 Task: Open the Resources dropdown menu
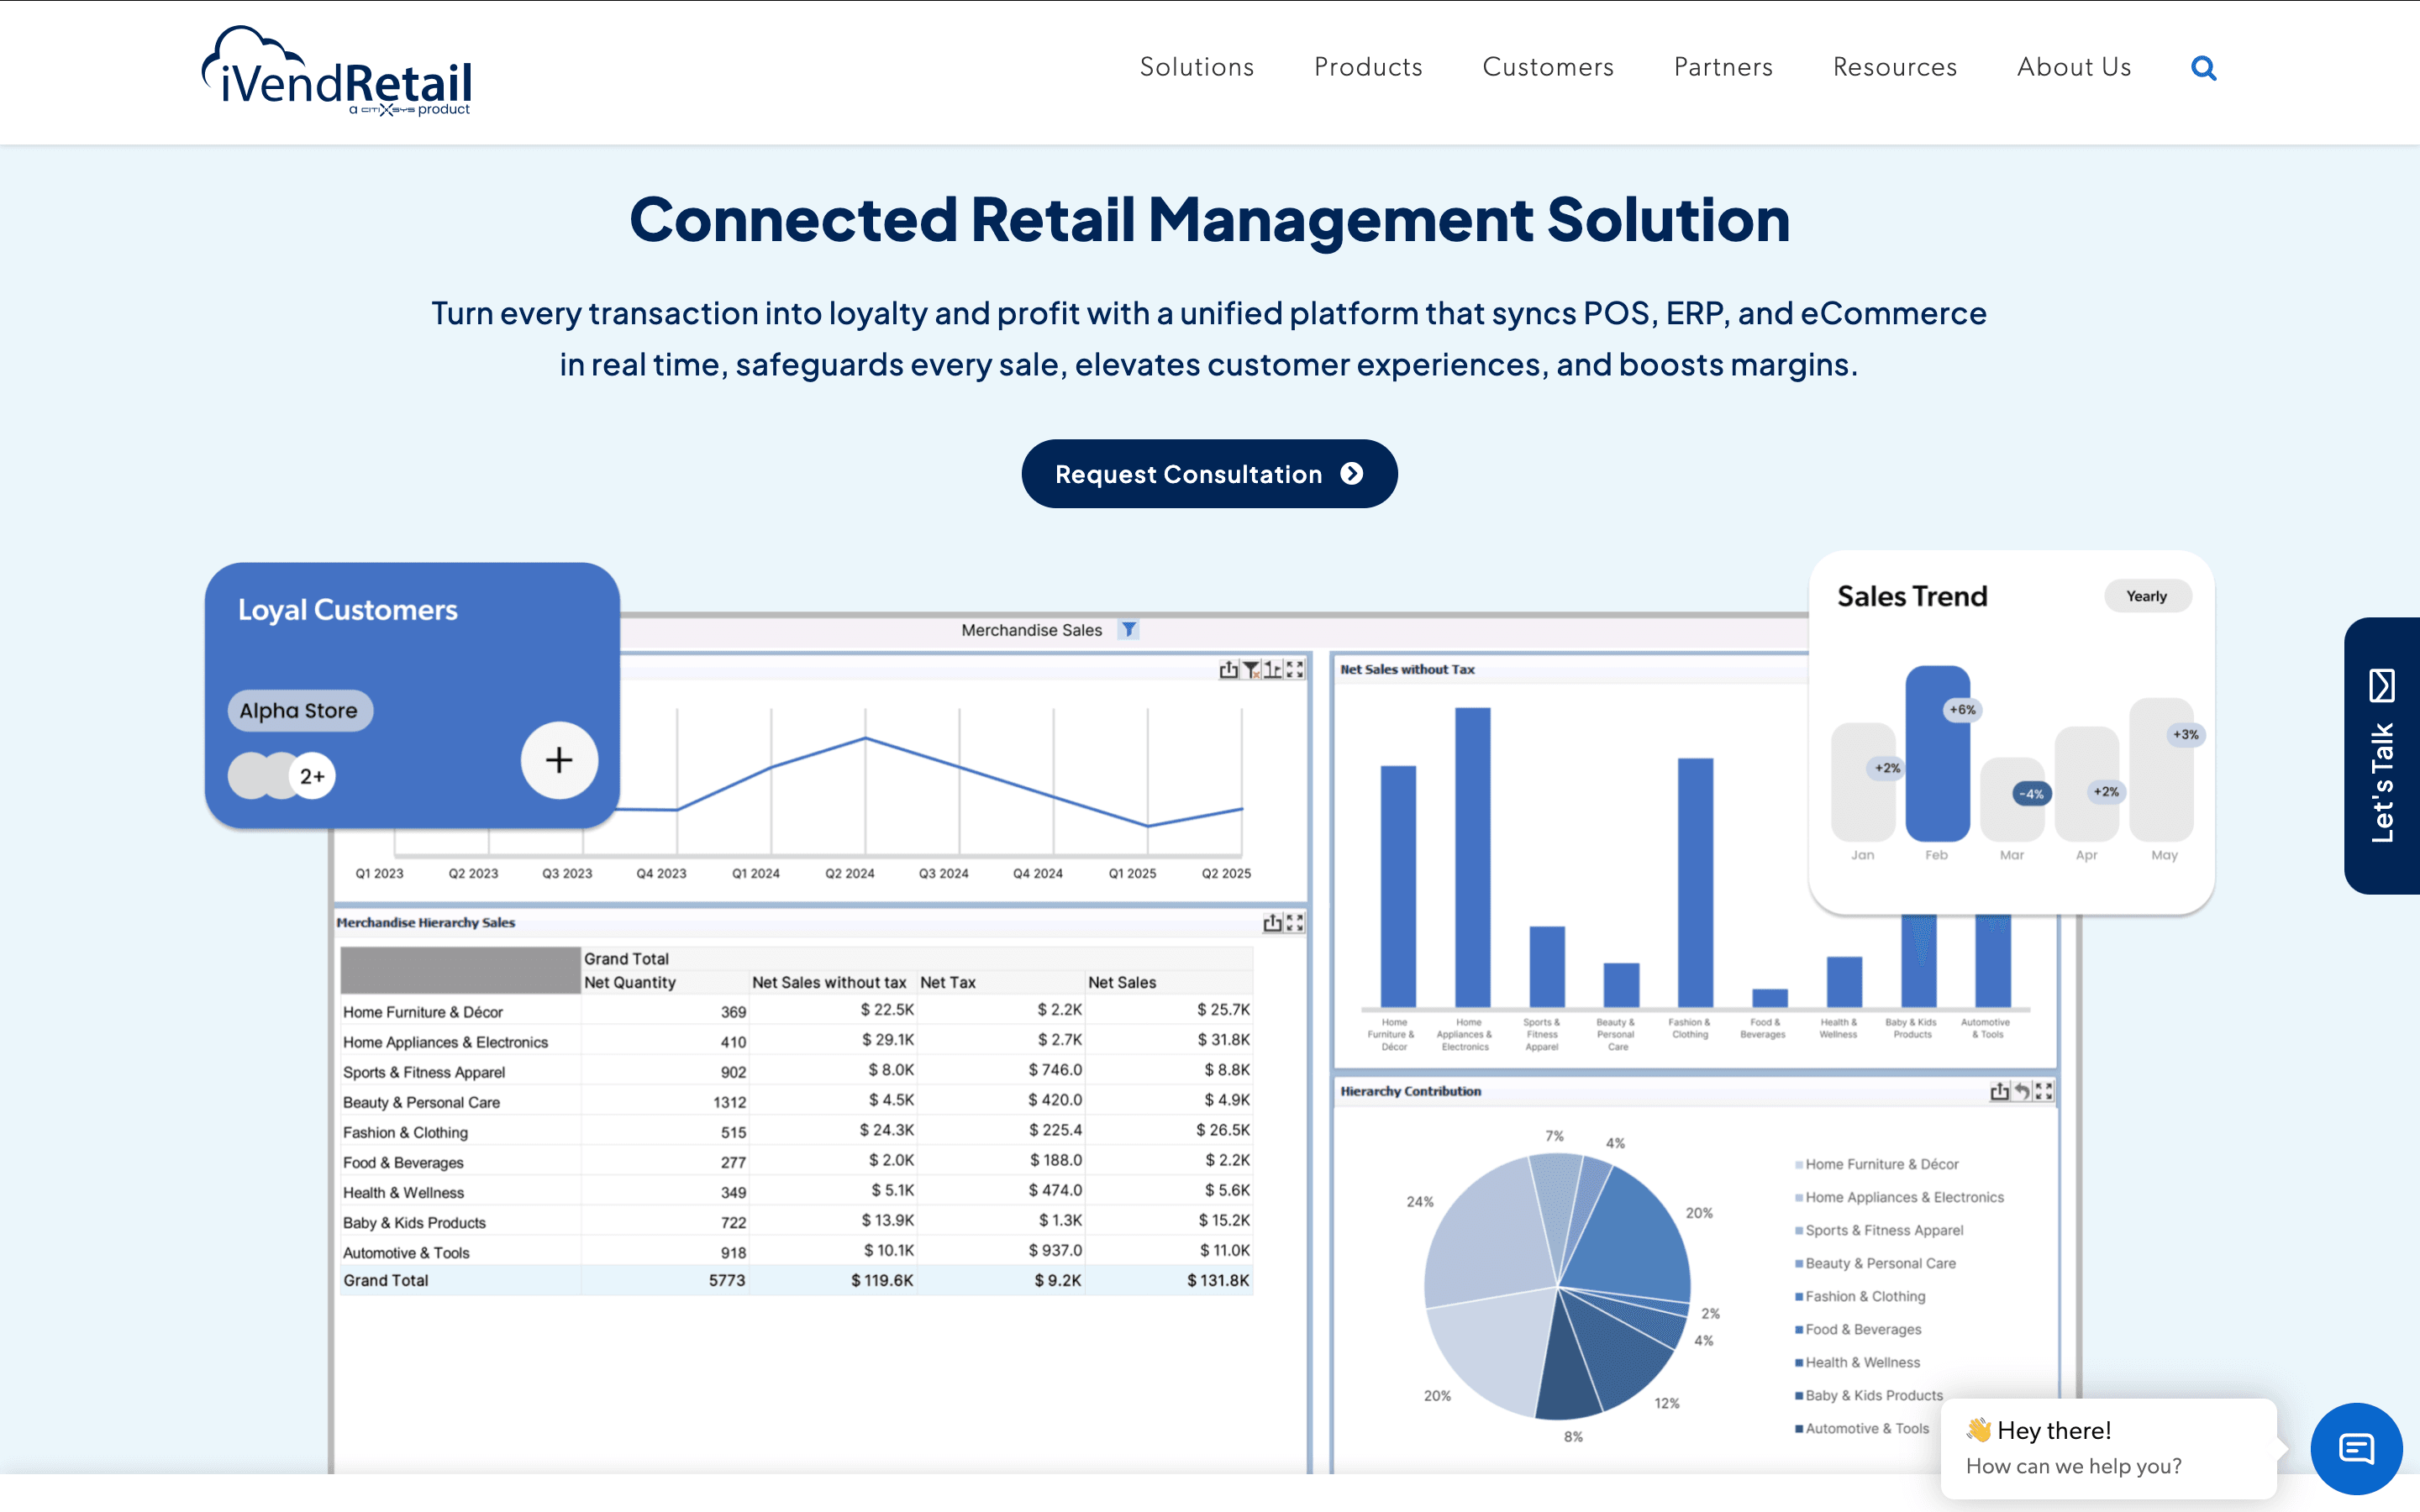(1895, 67)
